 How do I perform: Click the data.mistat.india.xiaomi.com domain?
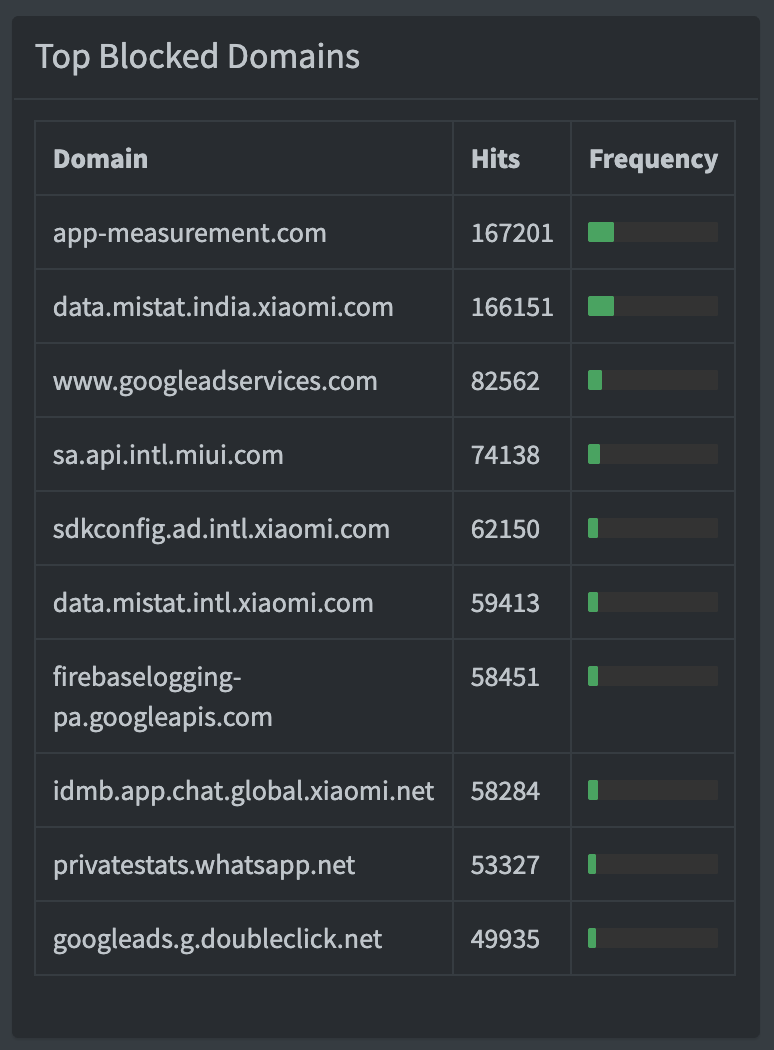223,307
